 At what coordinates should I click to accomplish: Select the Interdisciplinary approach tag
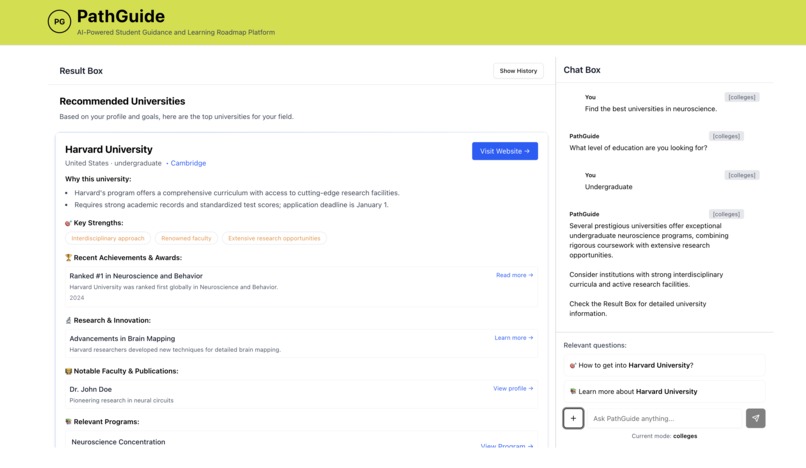108,238
